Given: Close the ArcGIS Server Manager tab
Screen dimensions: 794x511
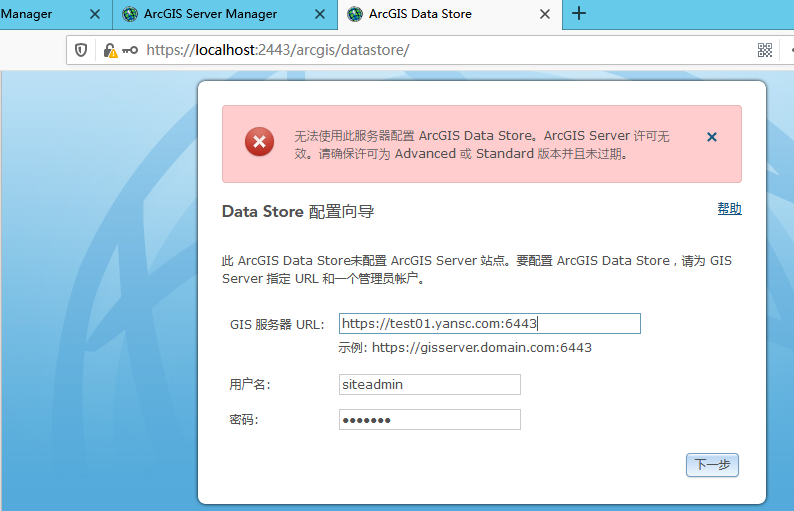Looking at the screenshot, I should (320, 14).
